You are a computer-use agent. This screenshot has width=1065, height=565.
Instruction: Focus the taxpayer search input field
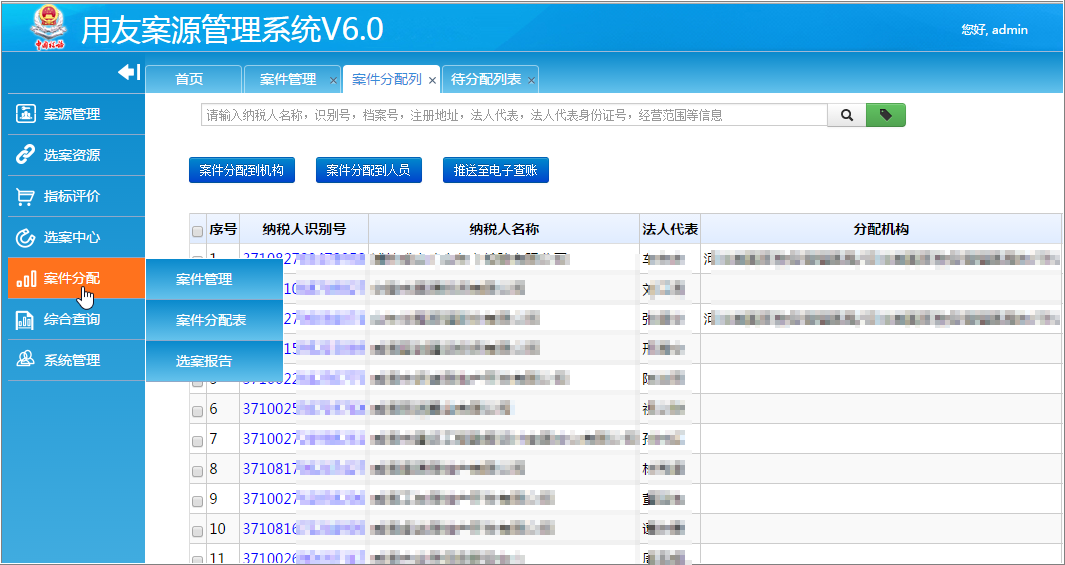514,115
